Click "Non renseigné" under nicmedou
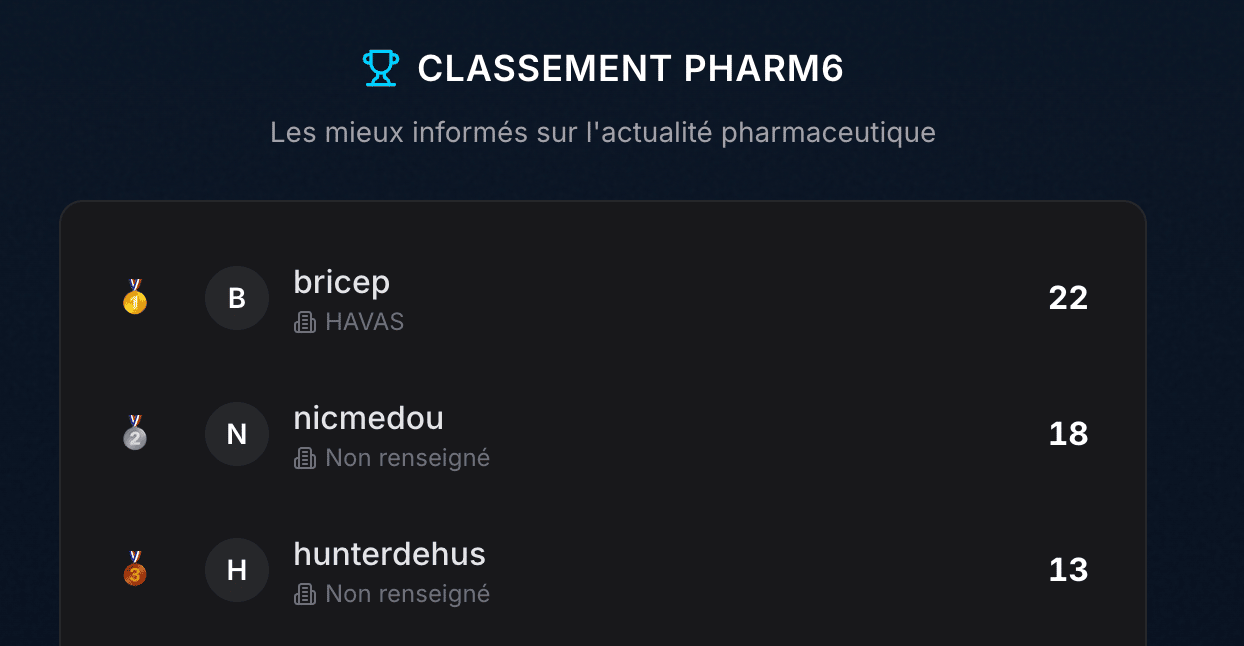This screenshot has height=646, width=1244. pyautogui.click(x=408, y=458)
